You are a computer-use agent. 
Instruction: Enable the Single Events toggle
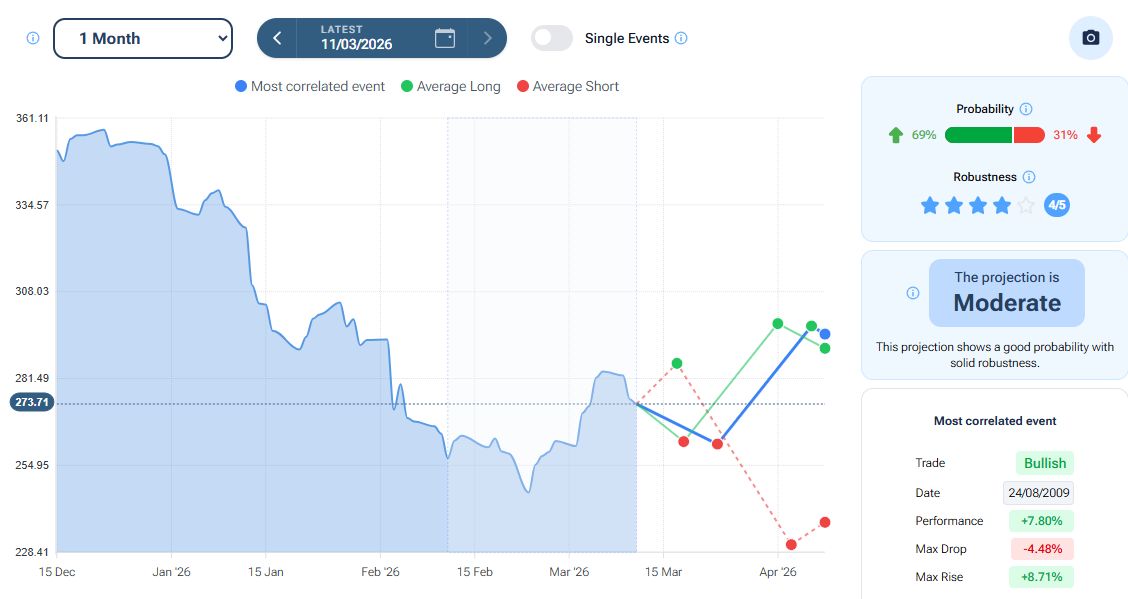pos(552,38)
